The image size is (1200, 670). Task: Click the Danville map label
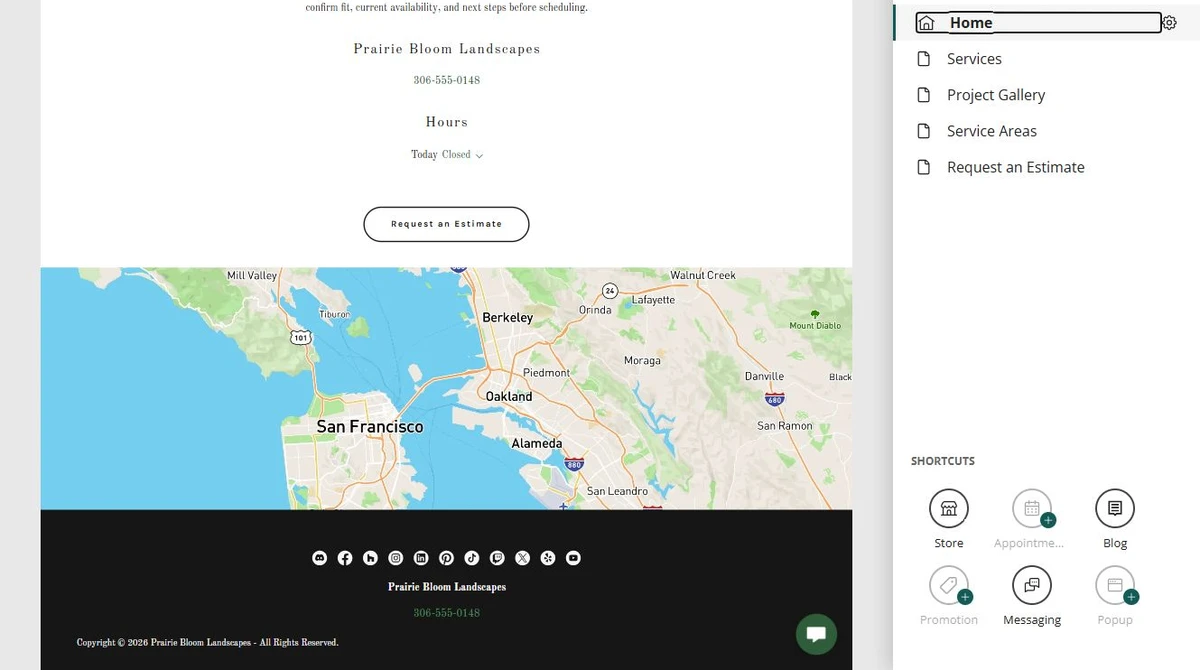[765, 376]
